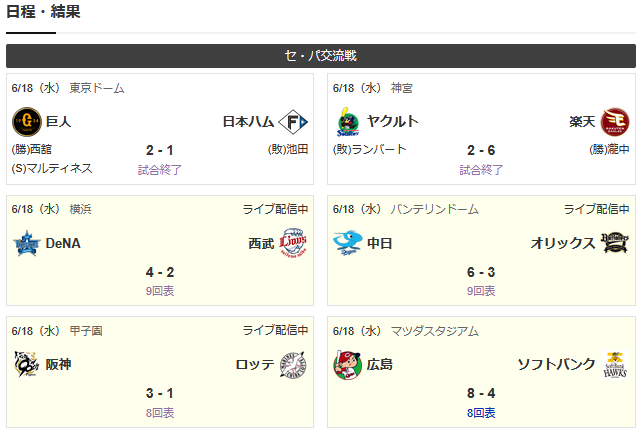
Task: Click the Hanshin Tigers logo
Action: pos(26,364)
